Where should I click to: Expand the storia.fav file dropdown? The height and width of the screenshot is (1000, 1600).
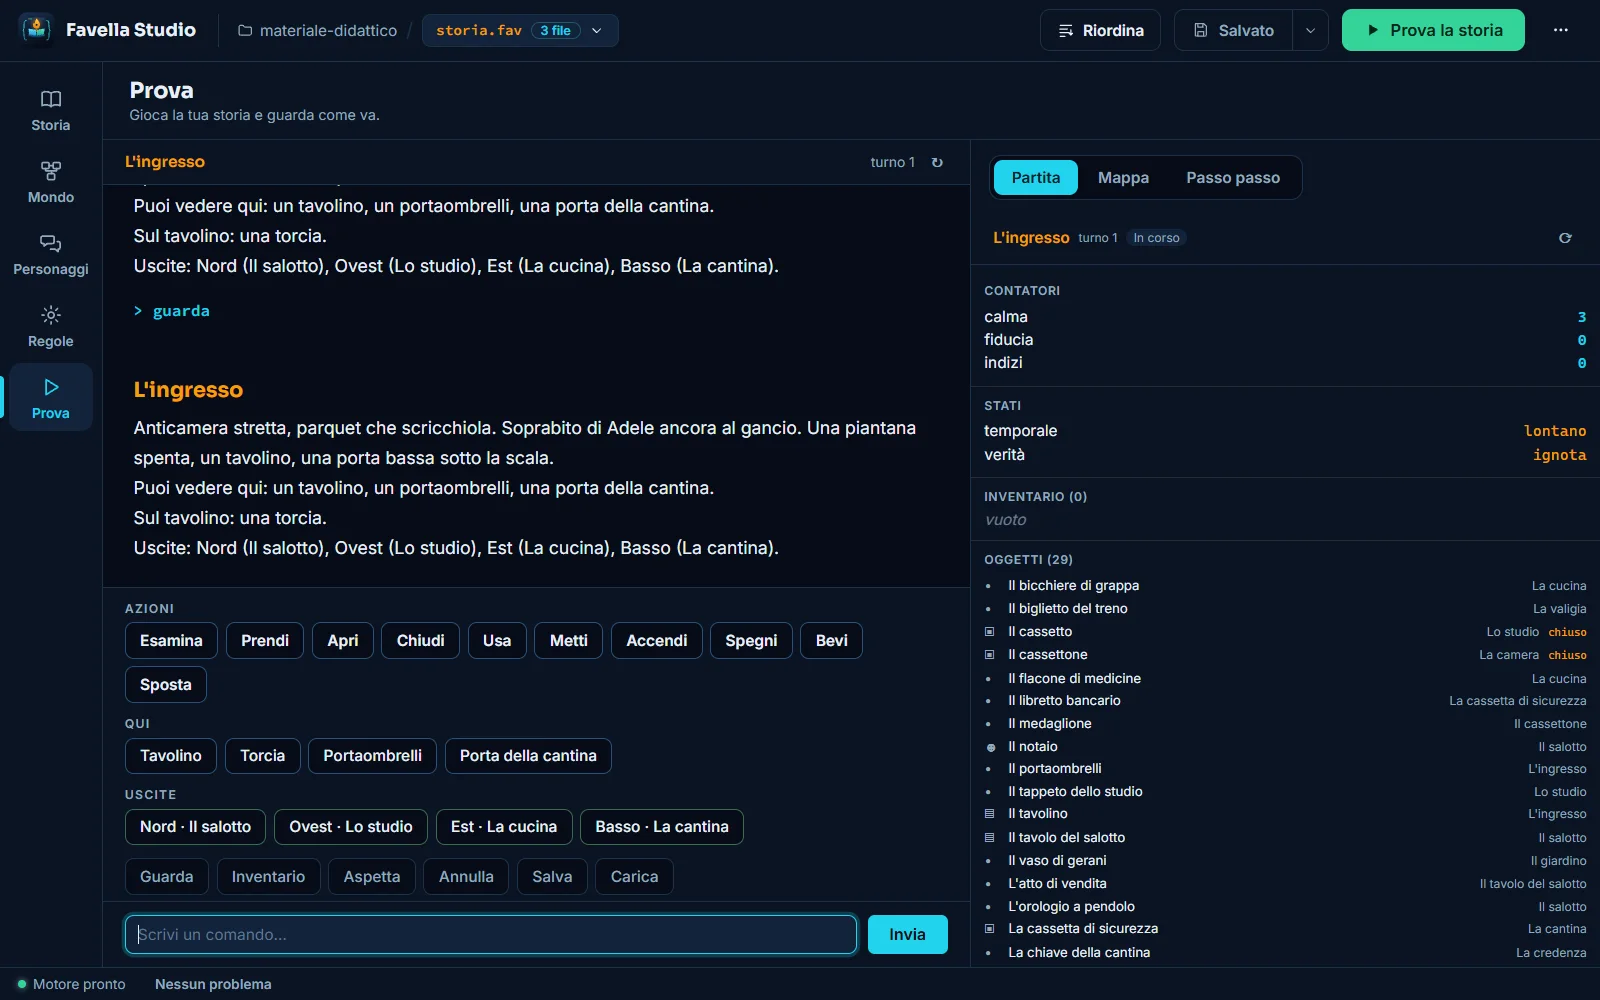(520, 30)
